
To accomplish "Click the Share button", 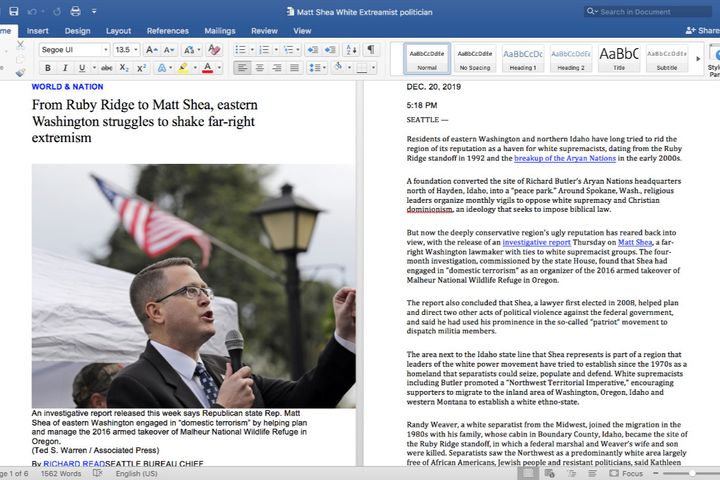I will coord(702,30).
